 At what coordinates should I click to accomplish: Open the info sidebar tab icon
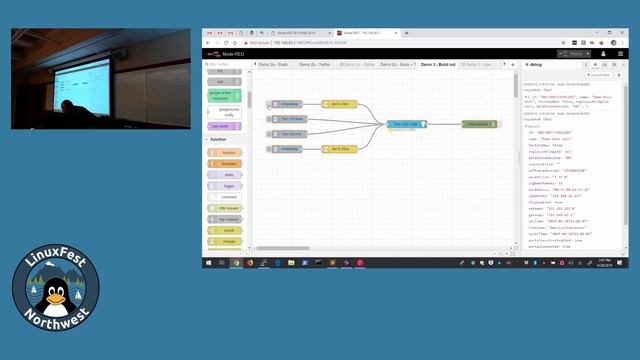tap(586, 64)
